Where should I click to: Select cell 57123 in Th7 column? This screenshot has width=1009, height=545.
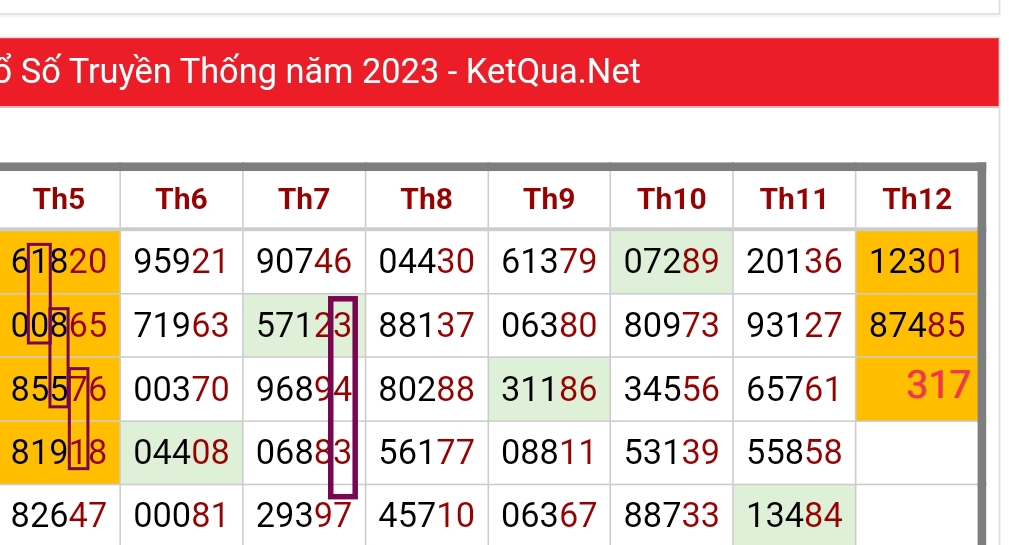(x=304, y=325)
